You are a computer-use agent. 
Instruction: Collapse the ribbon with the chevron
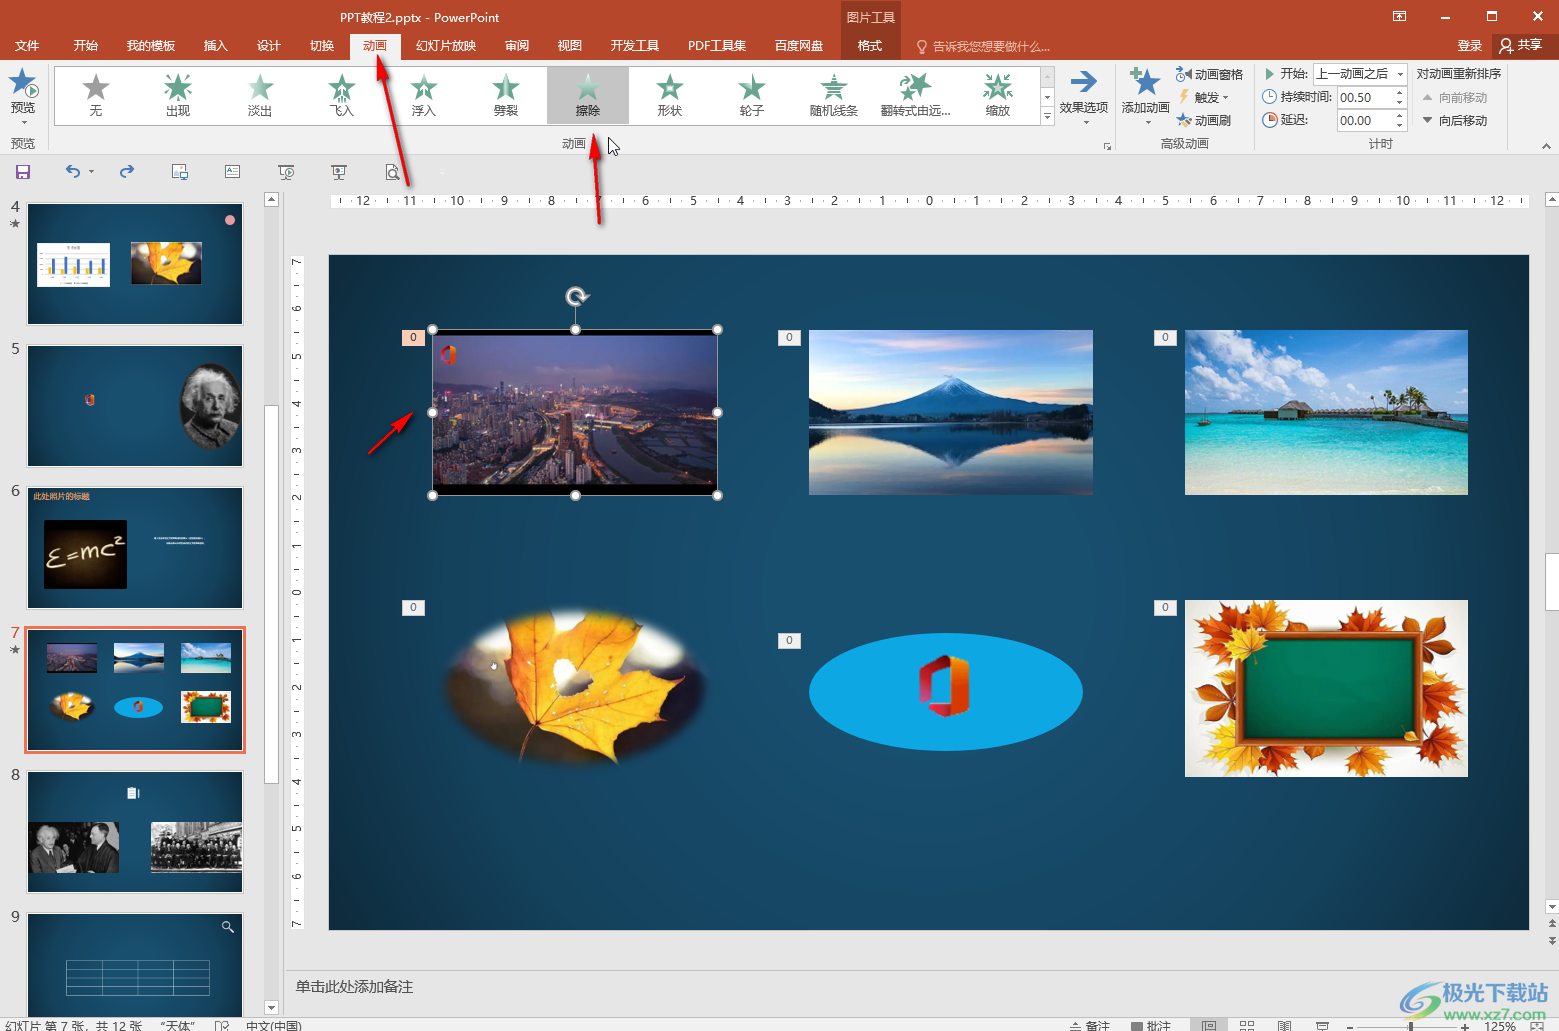pos(1546,146)
